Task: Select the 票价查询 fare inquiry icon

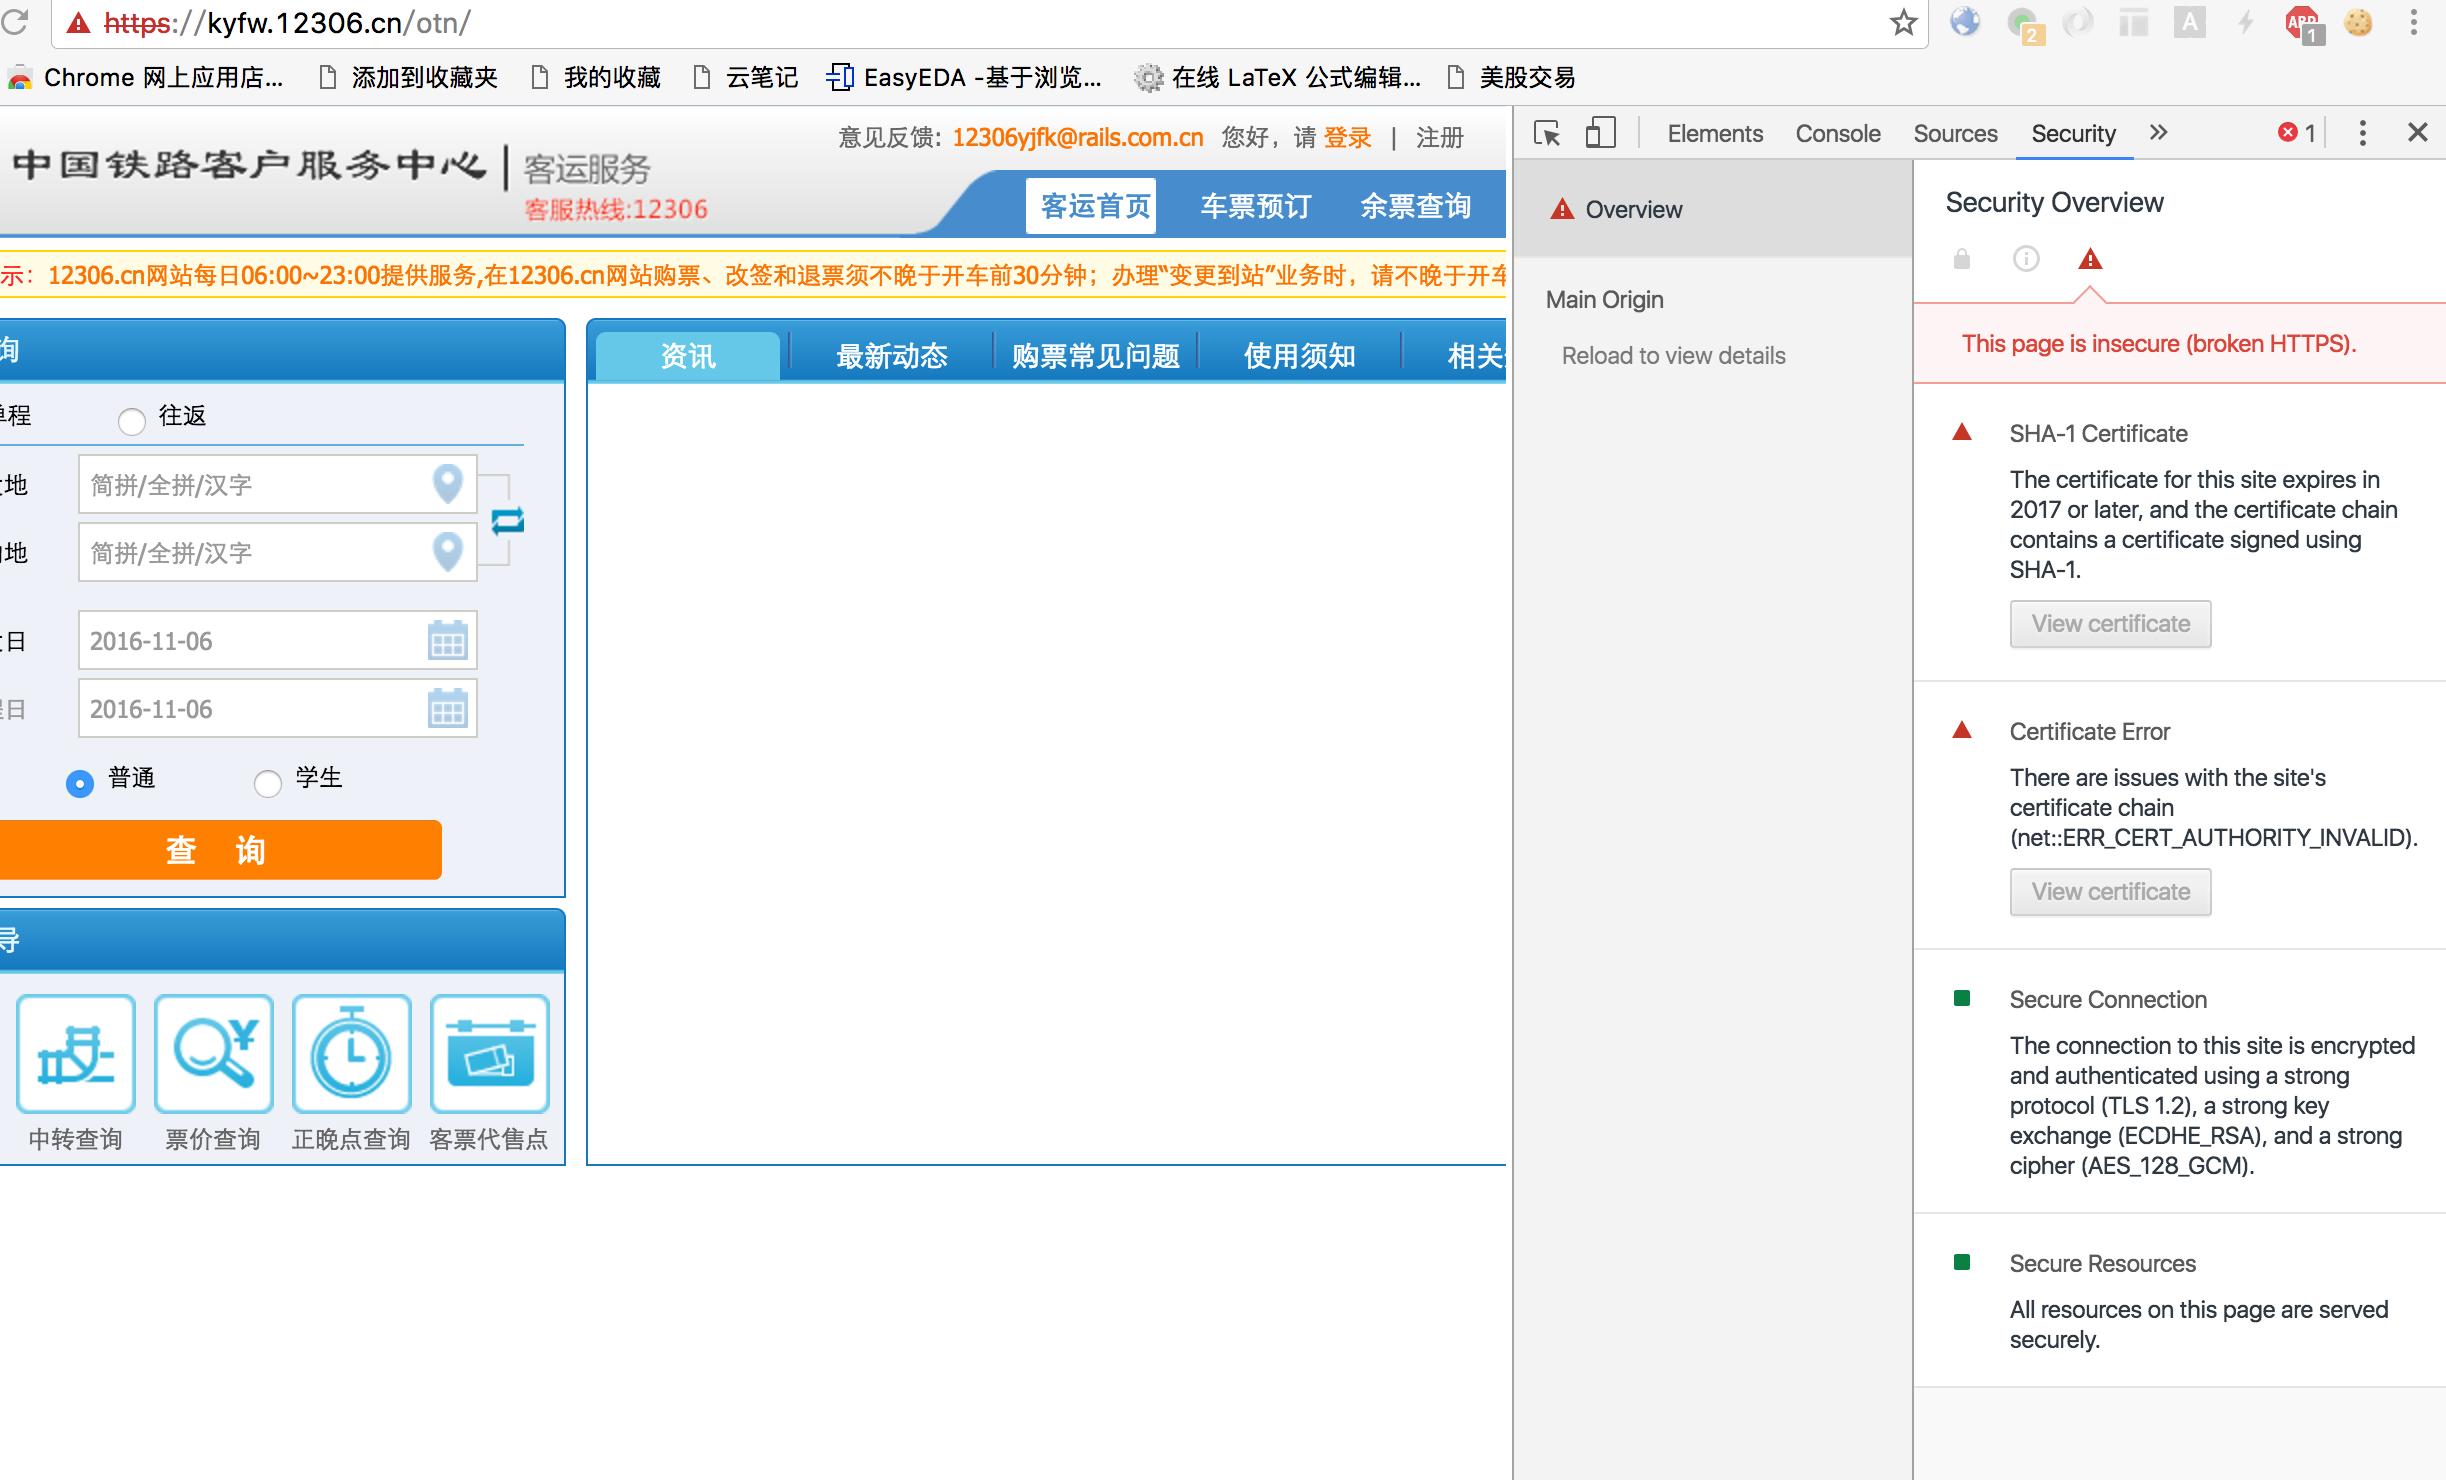Action: point(213,1053)
